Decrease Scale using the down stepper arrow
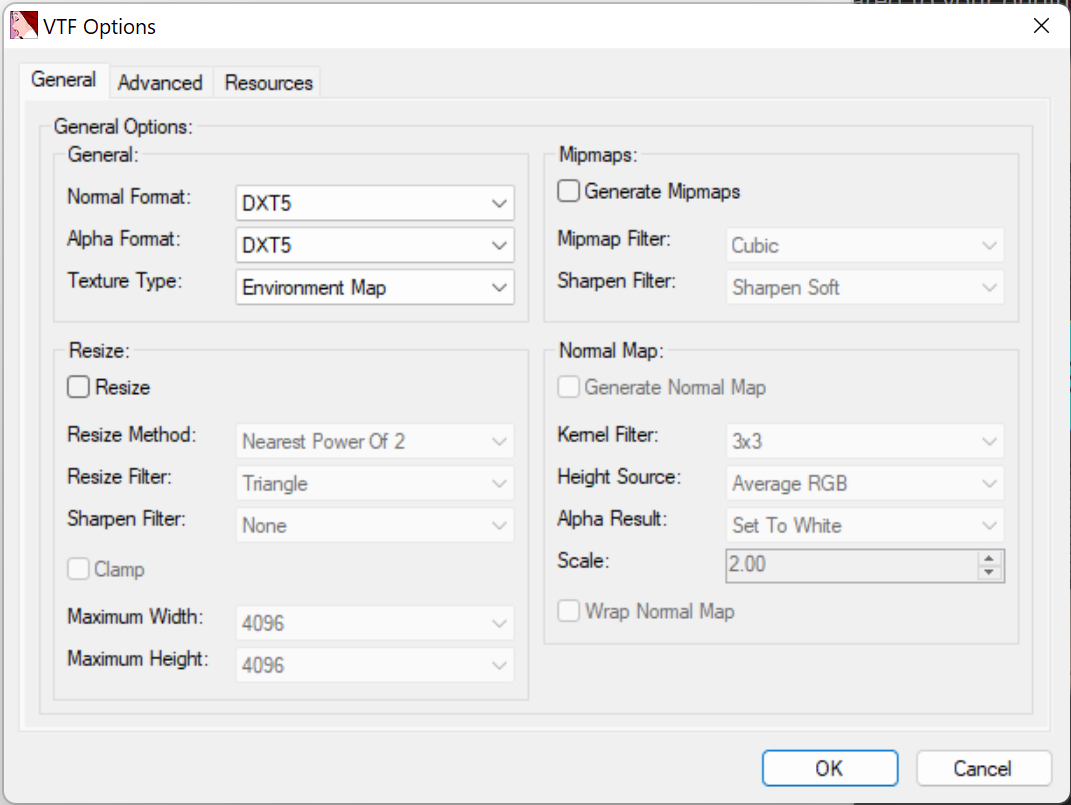The height and width of the screenshot is (805, 1071). point(989,572)
